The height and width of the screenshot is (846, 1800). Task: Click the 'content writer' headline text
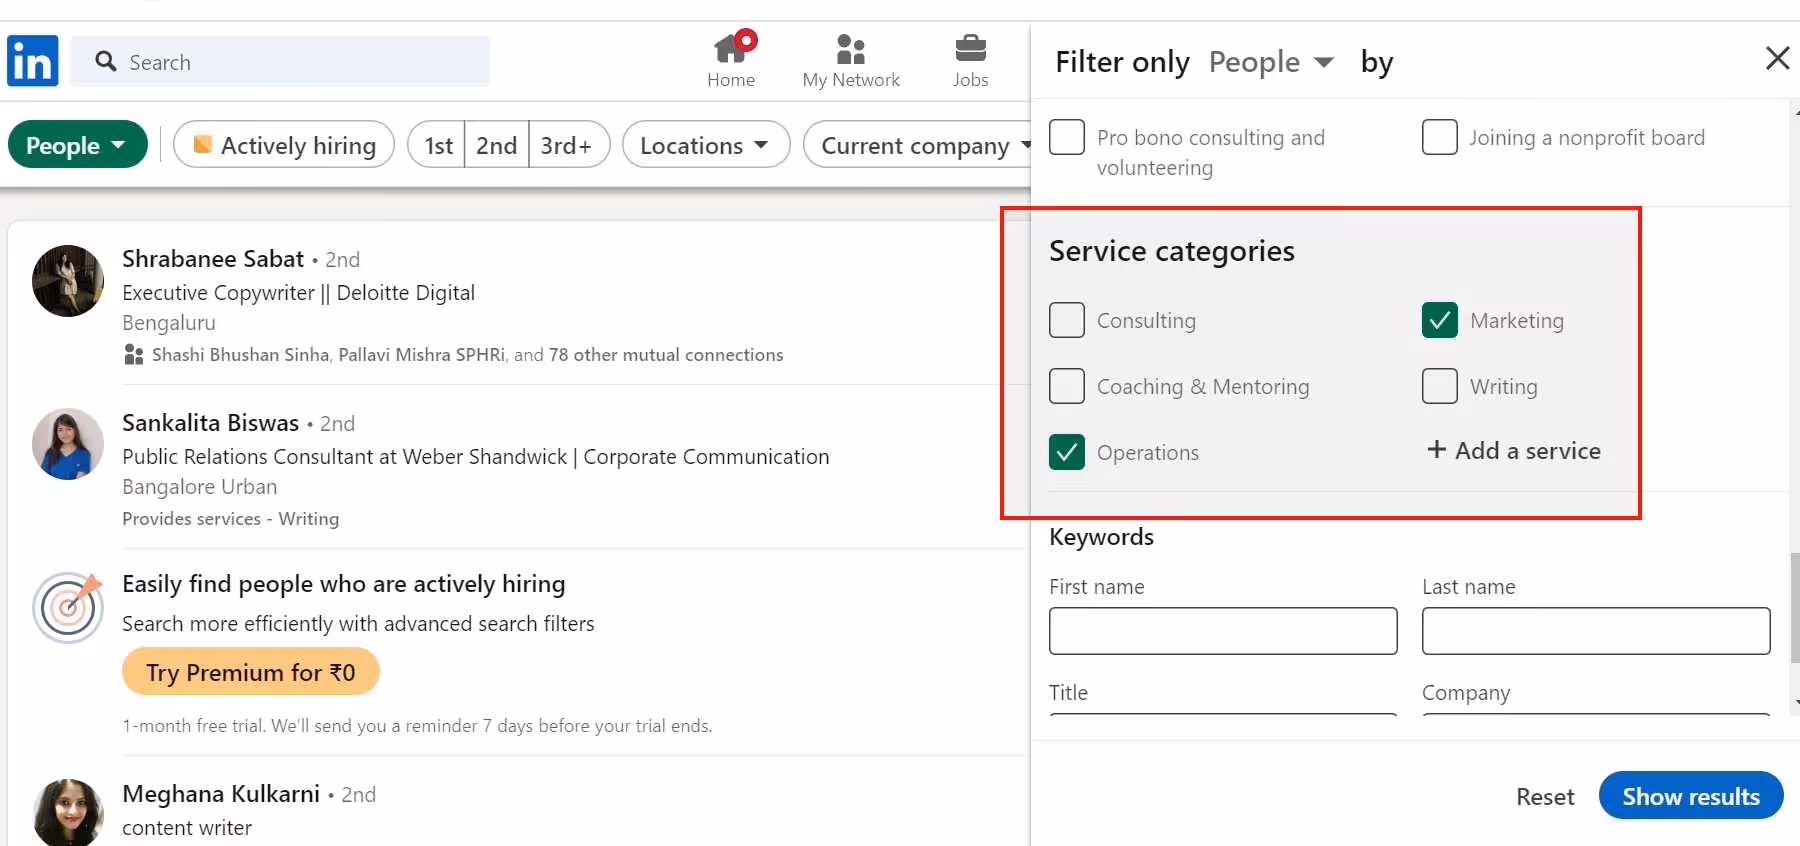187,828
